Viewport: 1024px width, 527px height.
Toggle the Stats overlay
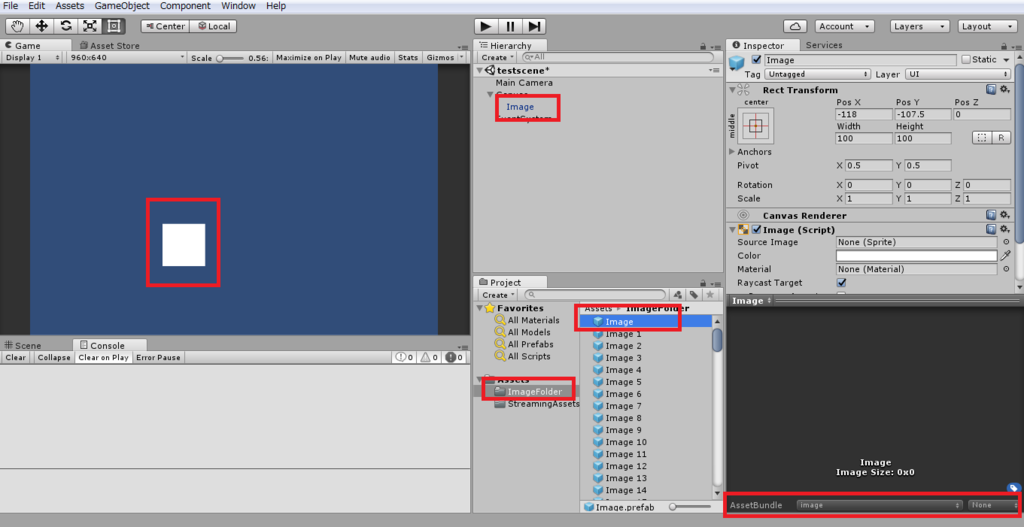(408, 57)
